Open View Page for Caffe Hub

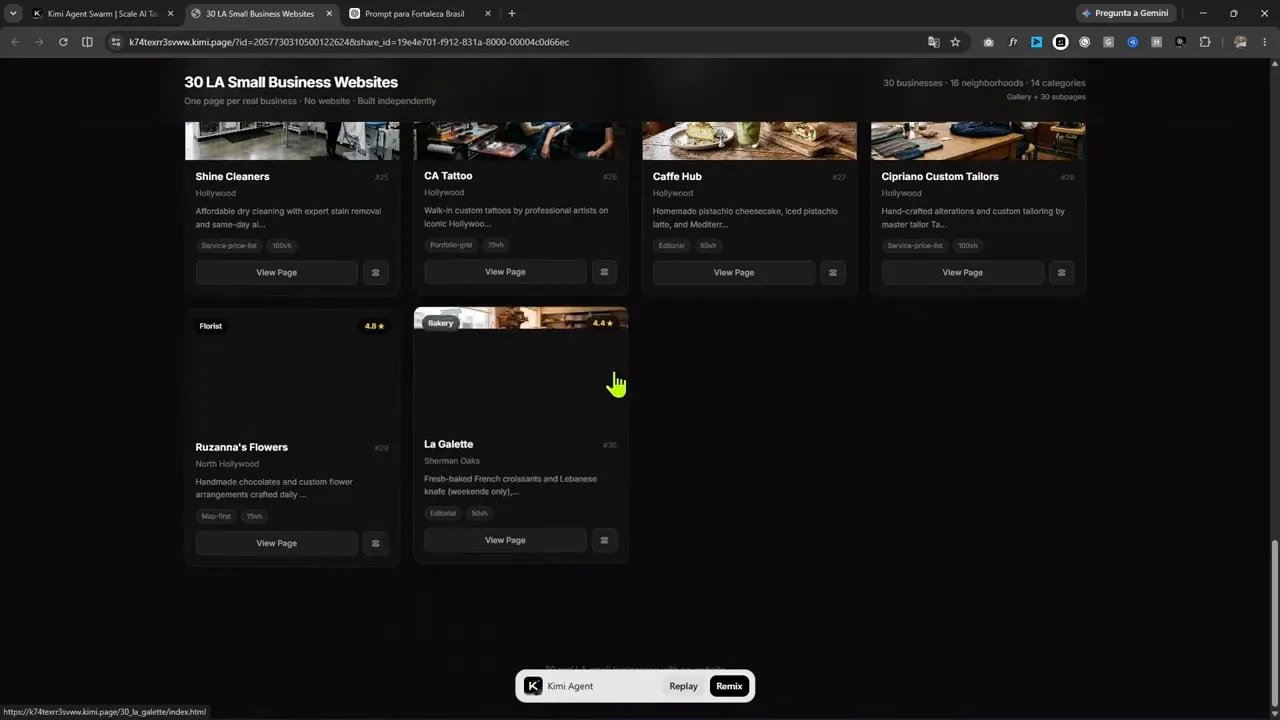point(734,272)
